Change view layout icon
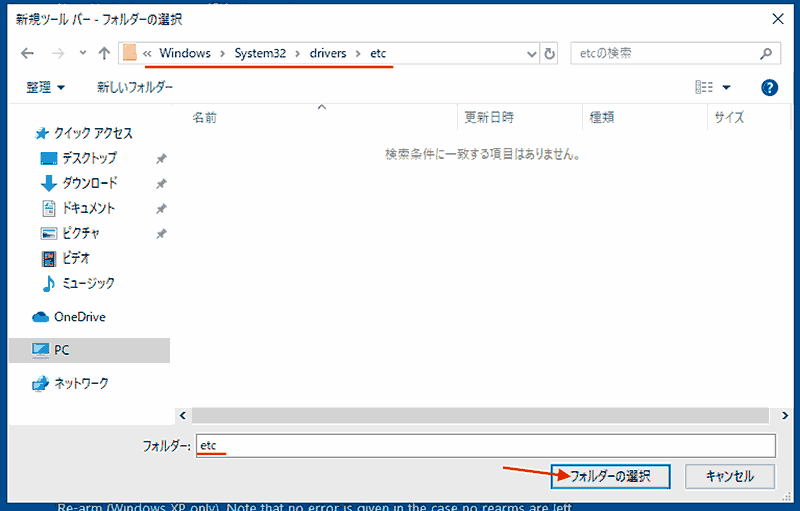 [704, 87]
